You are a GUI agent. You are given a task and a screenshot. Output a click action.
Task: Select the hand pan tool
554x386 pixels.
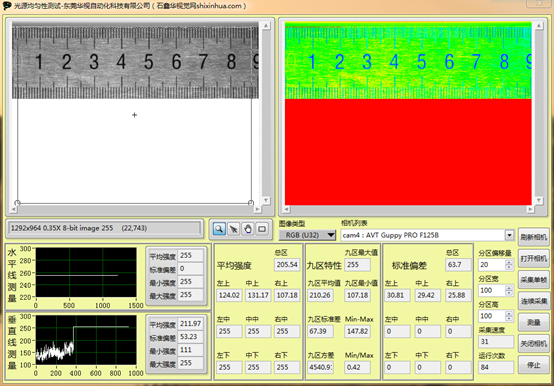tap(248, 229)
